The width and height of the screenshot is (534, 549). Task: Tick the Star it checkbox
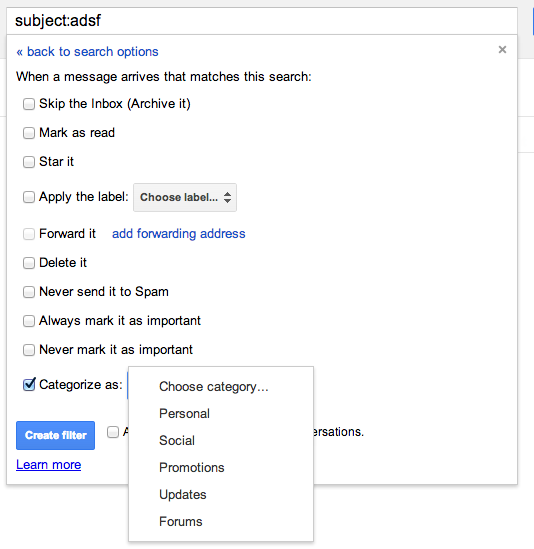click(x=29, y=162)
